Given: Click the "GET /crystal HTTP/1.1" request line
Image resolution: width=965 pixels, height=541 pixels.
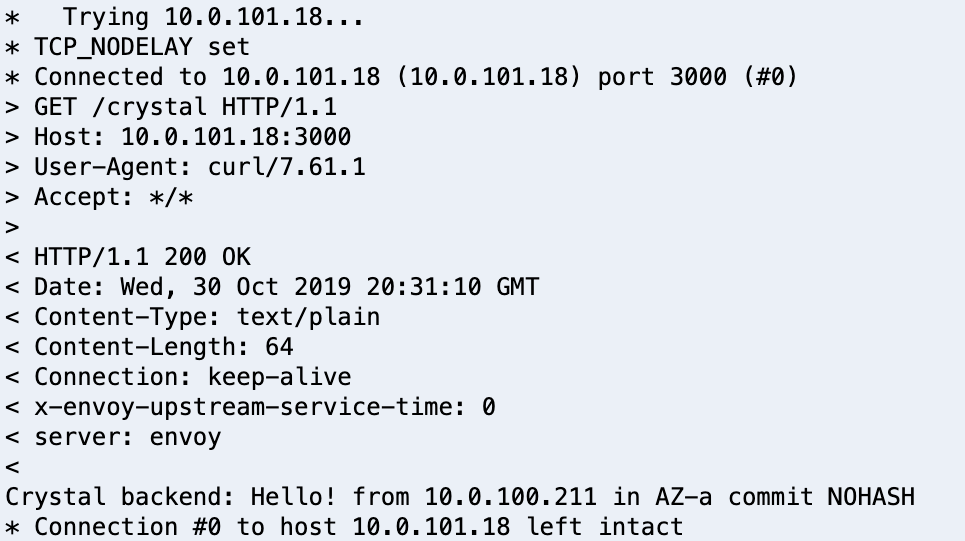Looking at the screenshot, I should (x=185, y=107).
